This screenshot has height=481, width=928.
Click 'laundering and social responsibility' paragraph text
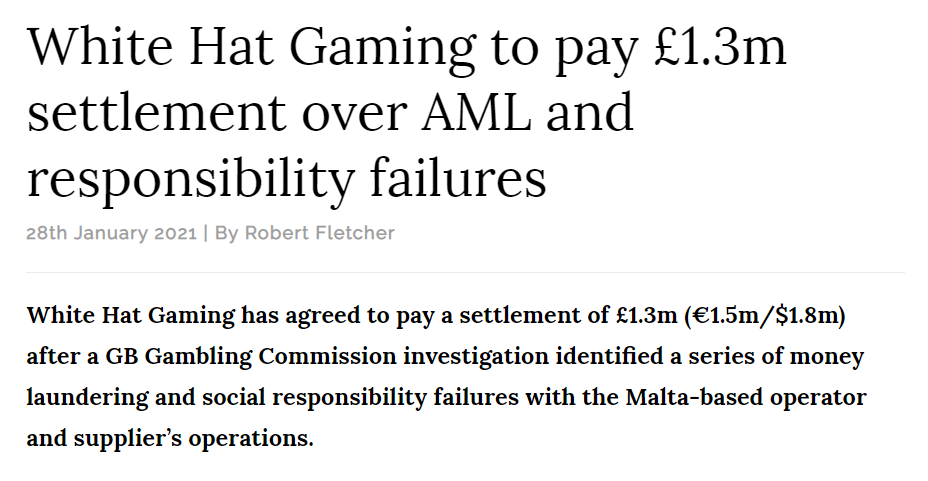point(227,397)
